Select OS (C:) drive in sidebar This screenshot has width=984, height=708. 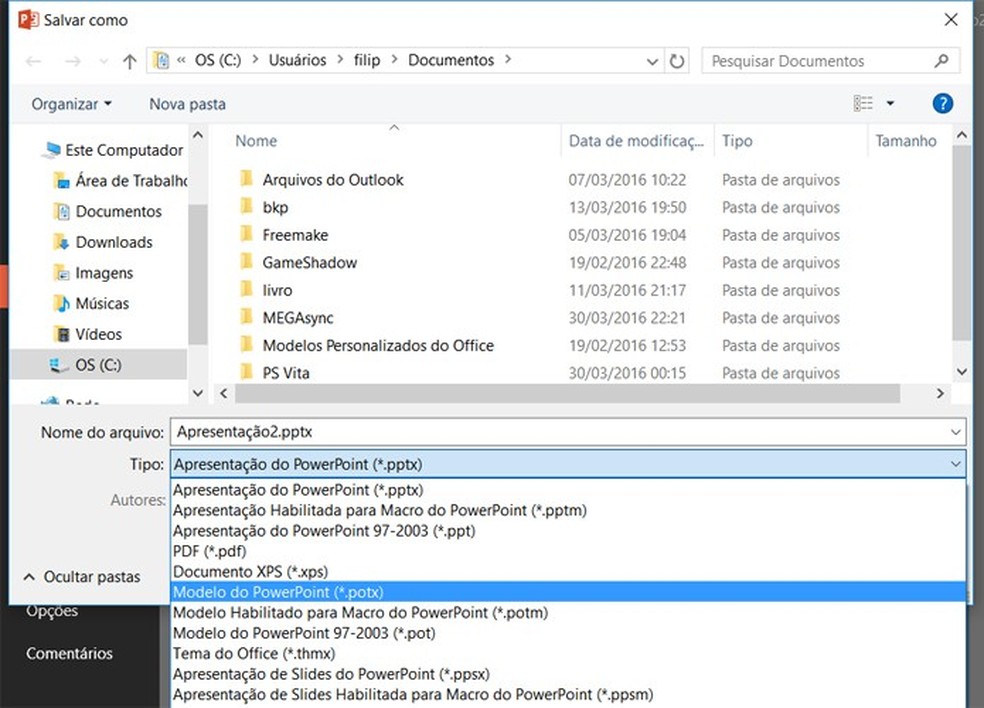99,364
